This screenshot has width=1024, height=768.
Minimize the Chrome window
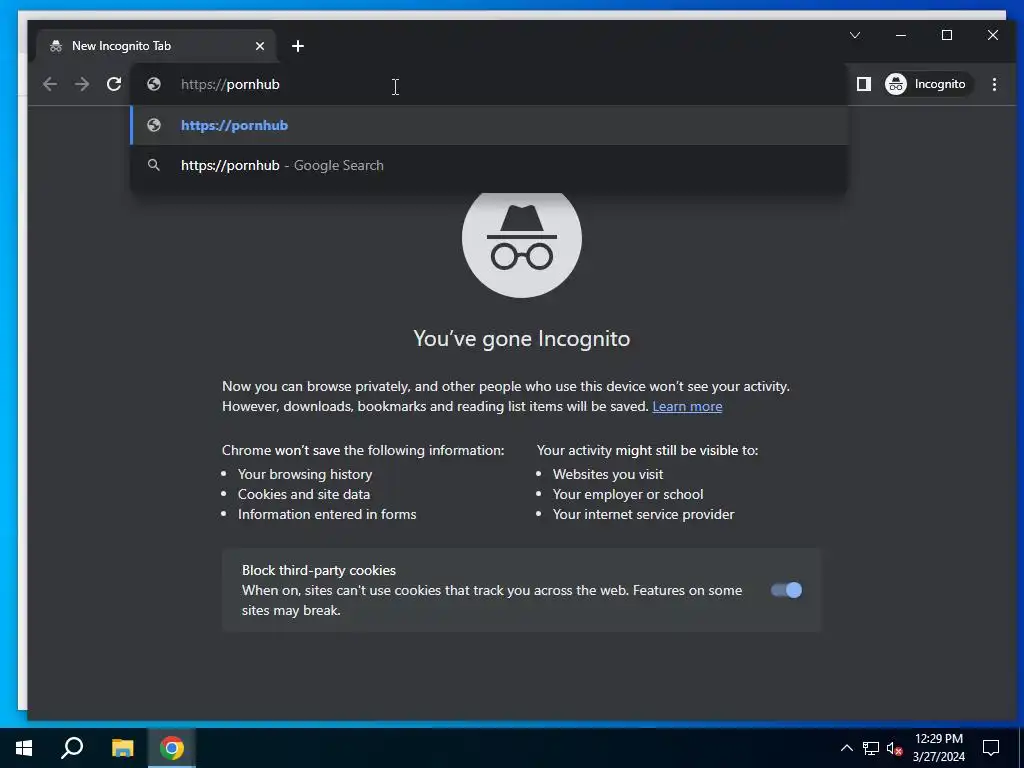901,35
